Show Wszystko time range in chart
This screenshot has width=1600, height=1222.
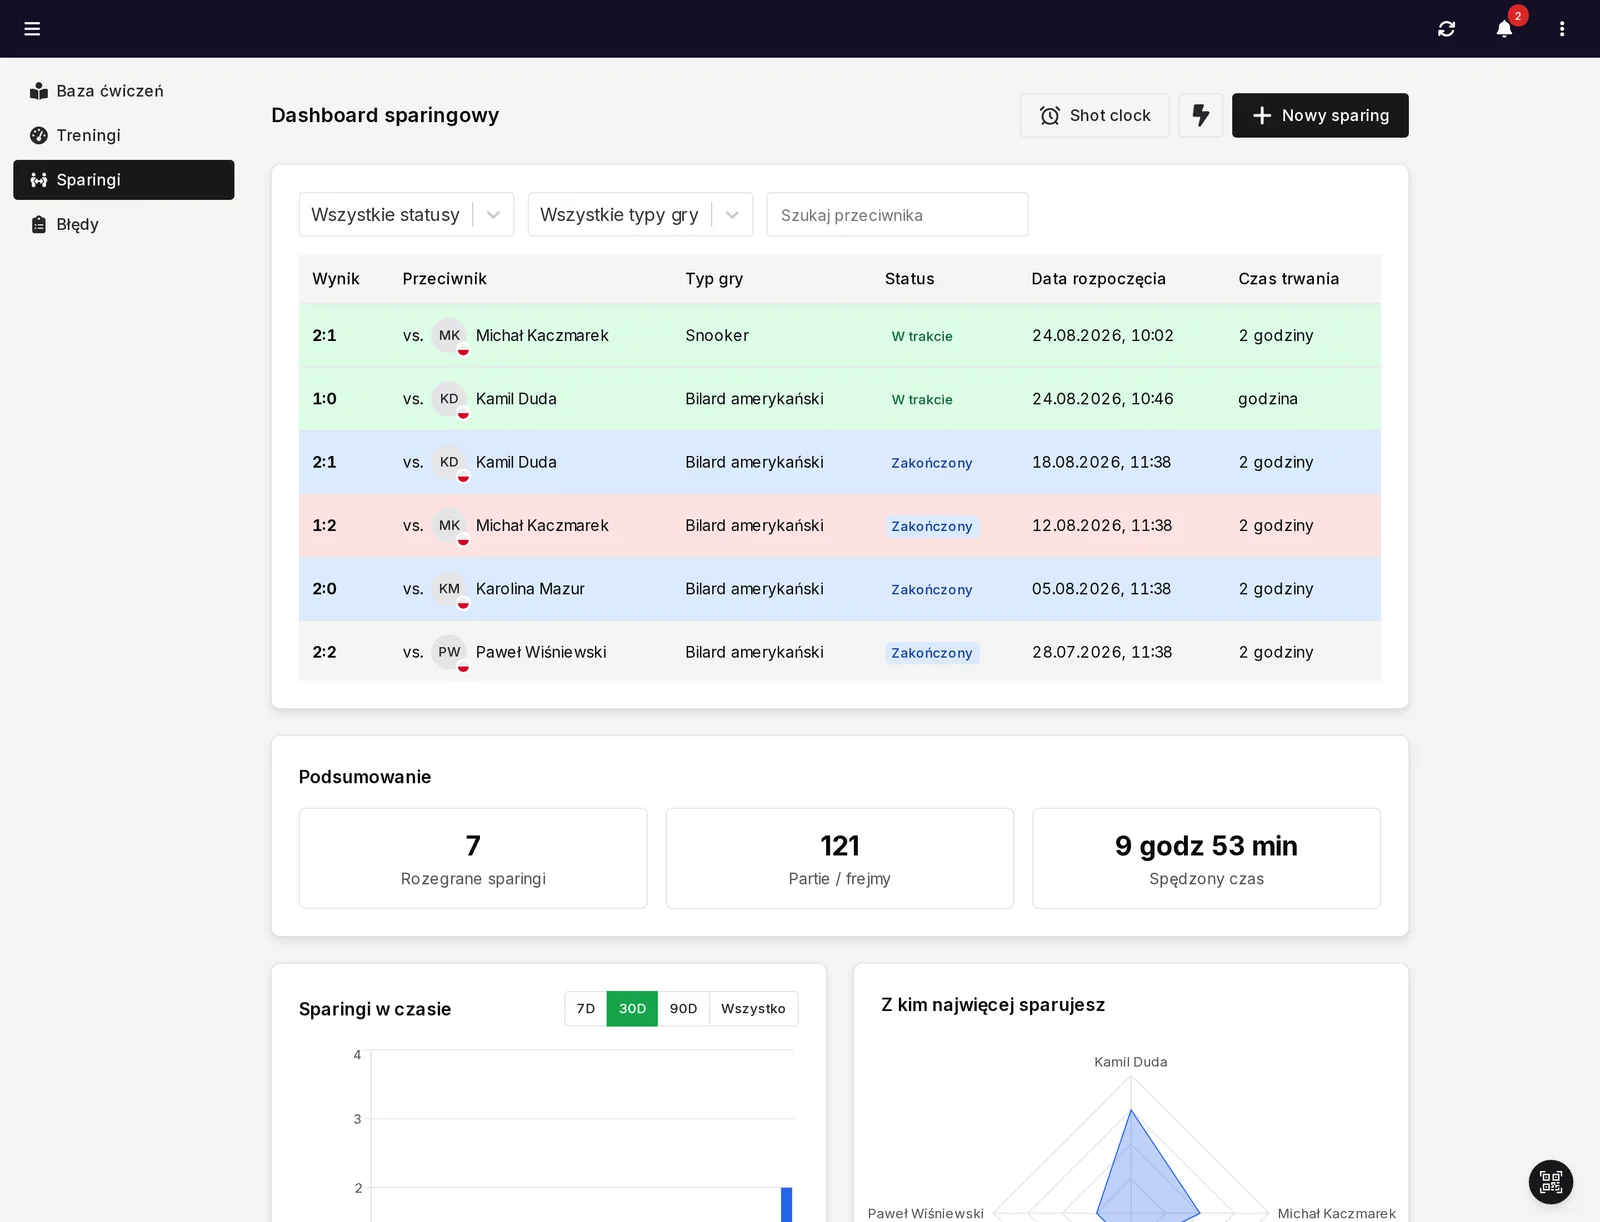753,1009
